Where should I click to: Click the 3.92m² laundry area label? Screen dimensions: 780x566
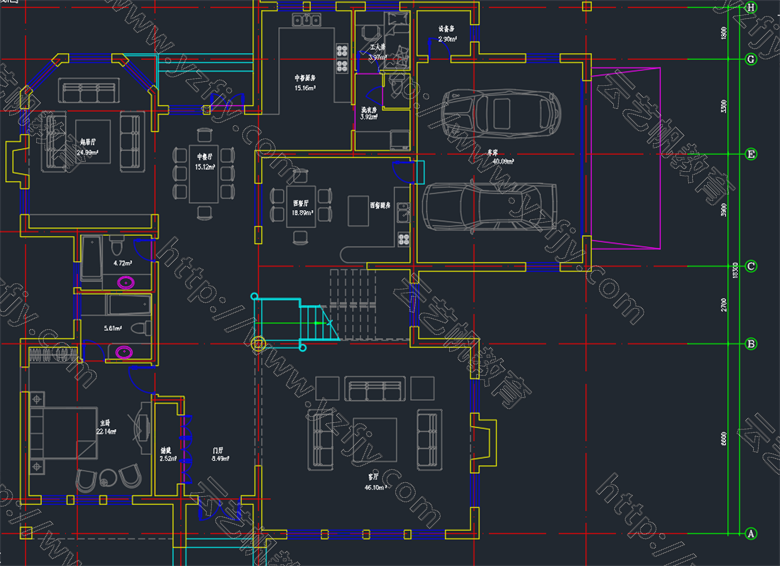(369, 117)
